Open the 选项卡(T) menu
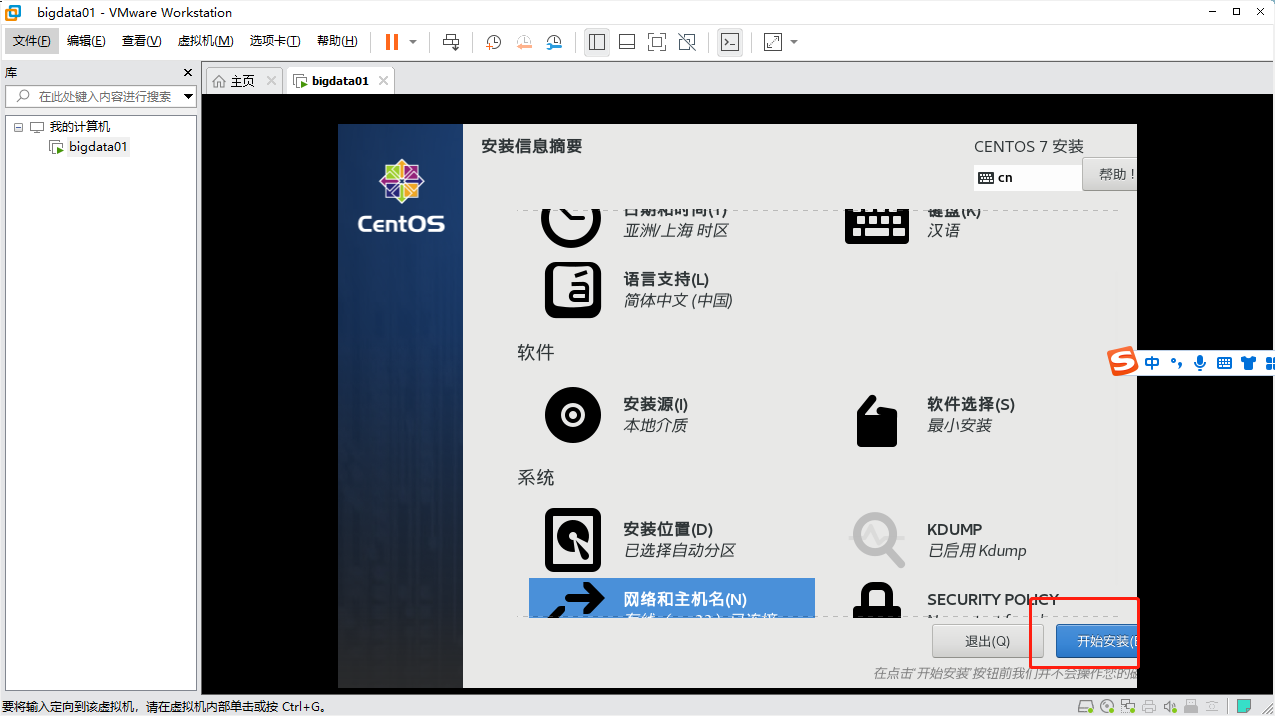 pyautogui.click(x=275, y=41)
